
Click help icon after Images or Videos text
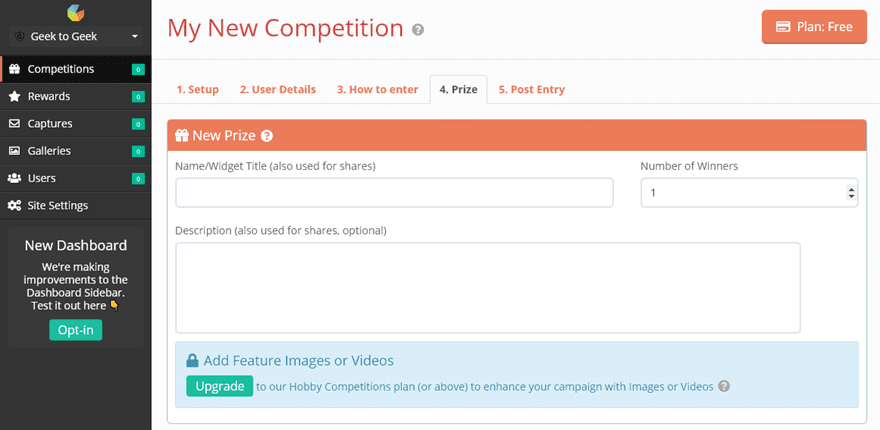(x=724, y=386)
